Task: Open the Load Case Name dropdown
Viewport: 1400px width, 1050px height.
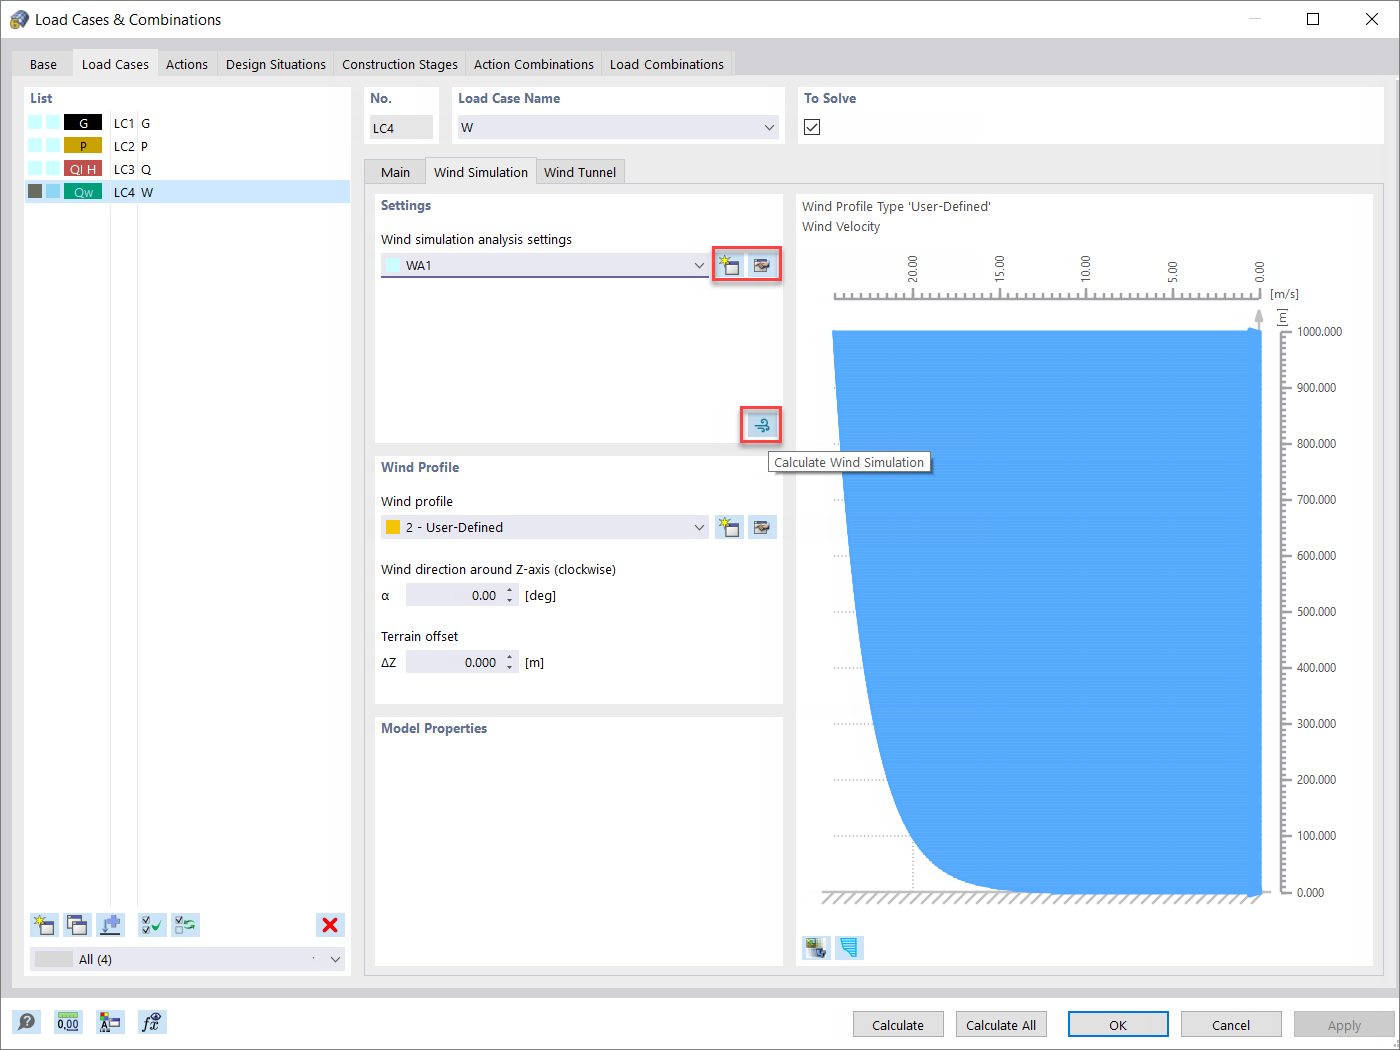Action: click(769, 127)
